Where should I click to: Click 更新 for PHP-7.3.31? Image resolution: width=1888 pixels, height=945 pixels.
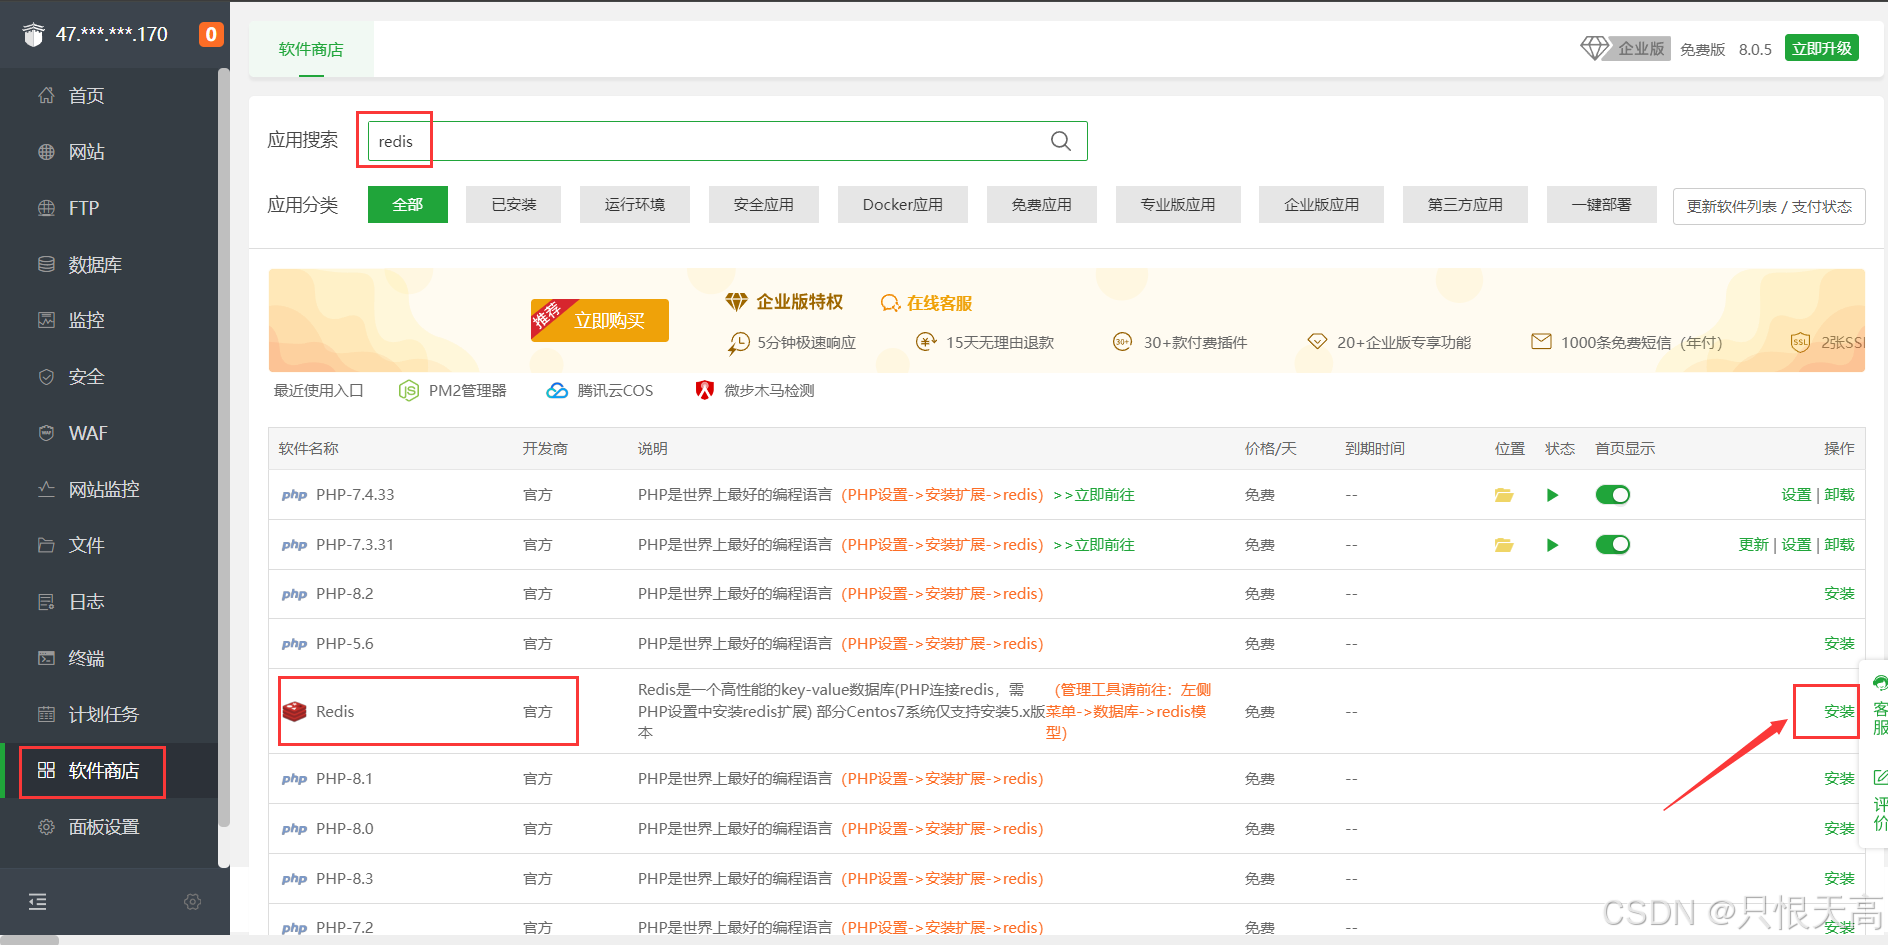click(x=1754, y=545)
